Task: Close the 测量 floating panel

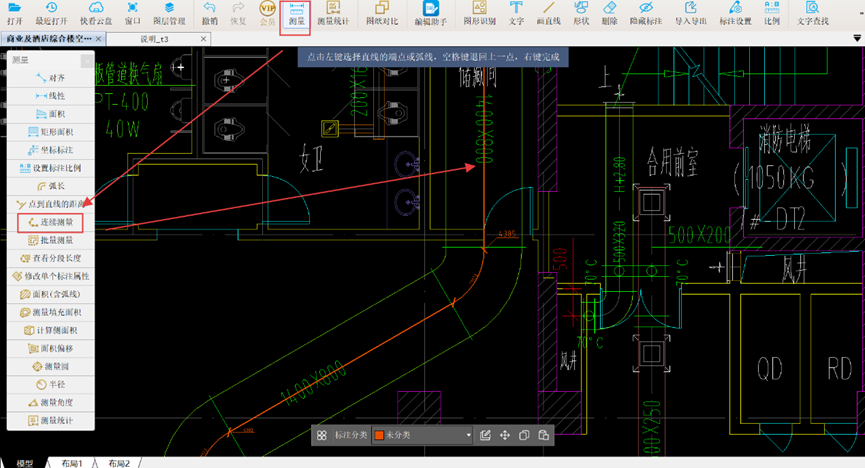Action: [x=89, y=60]
